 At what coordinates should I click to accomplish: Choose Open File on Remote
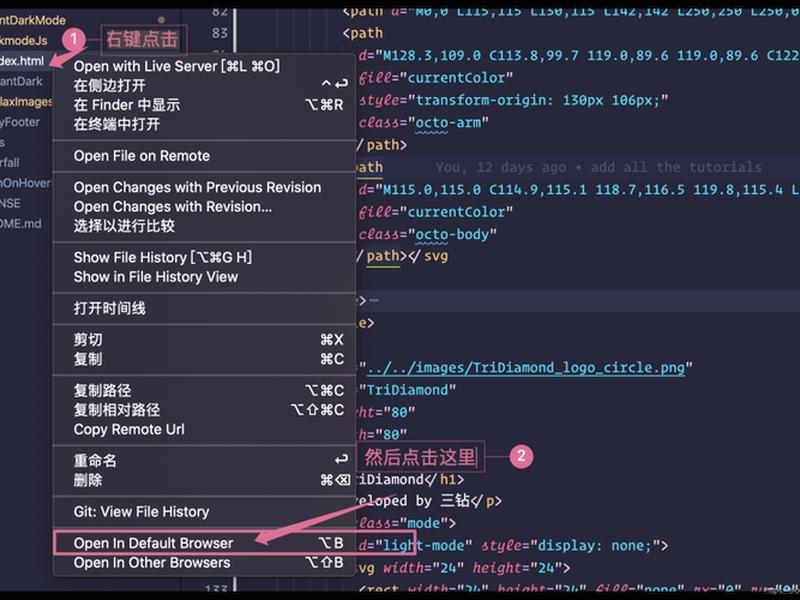click(204, 156)
